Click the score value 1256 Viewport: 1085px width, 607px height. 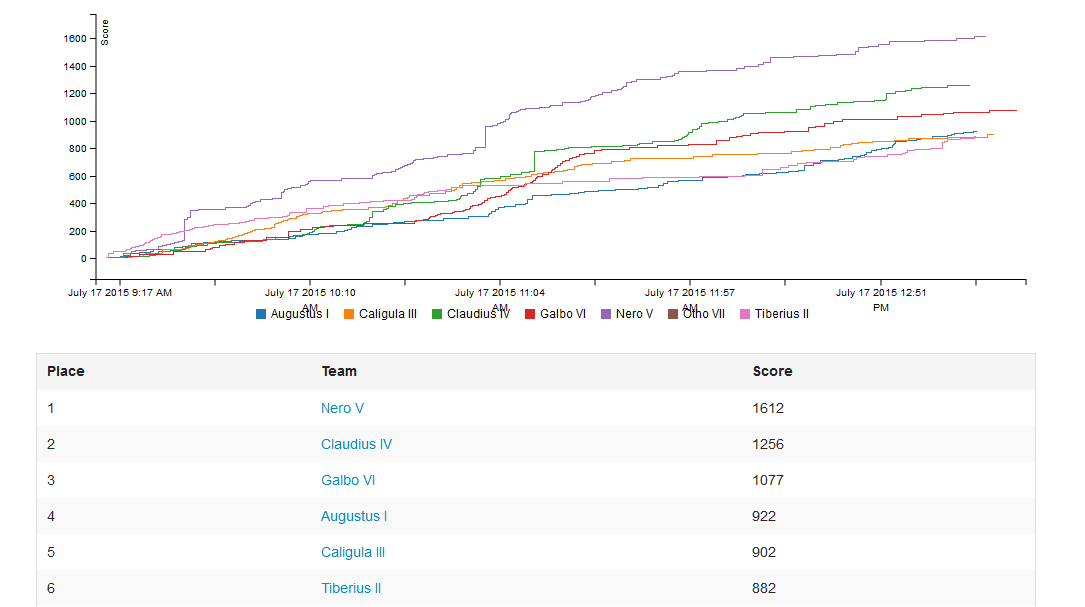click(x=768, y=444)
